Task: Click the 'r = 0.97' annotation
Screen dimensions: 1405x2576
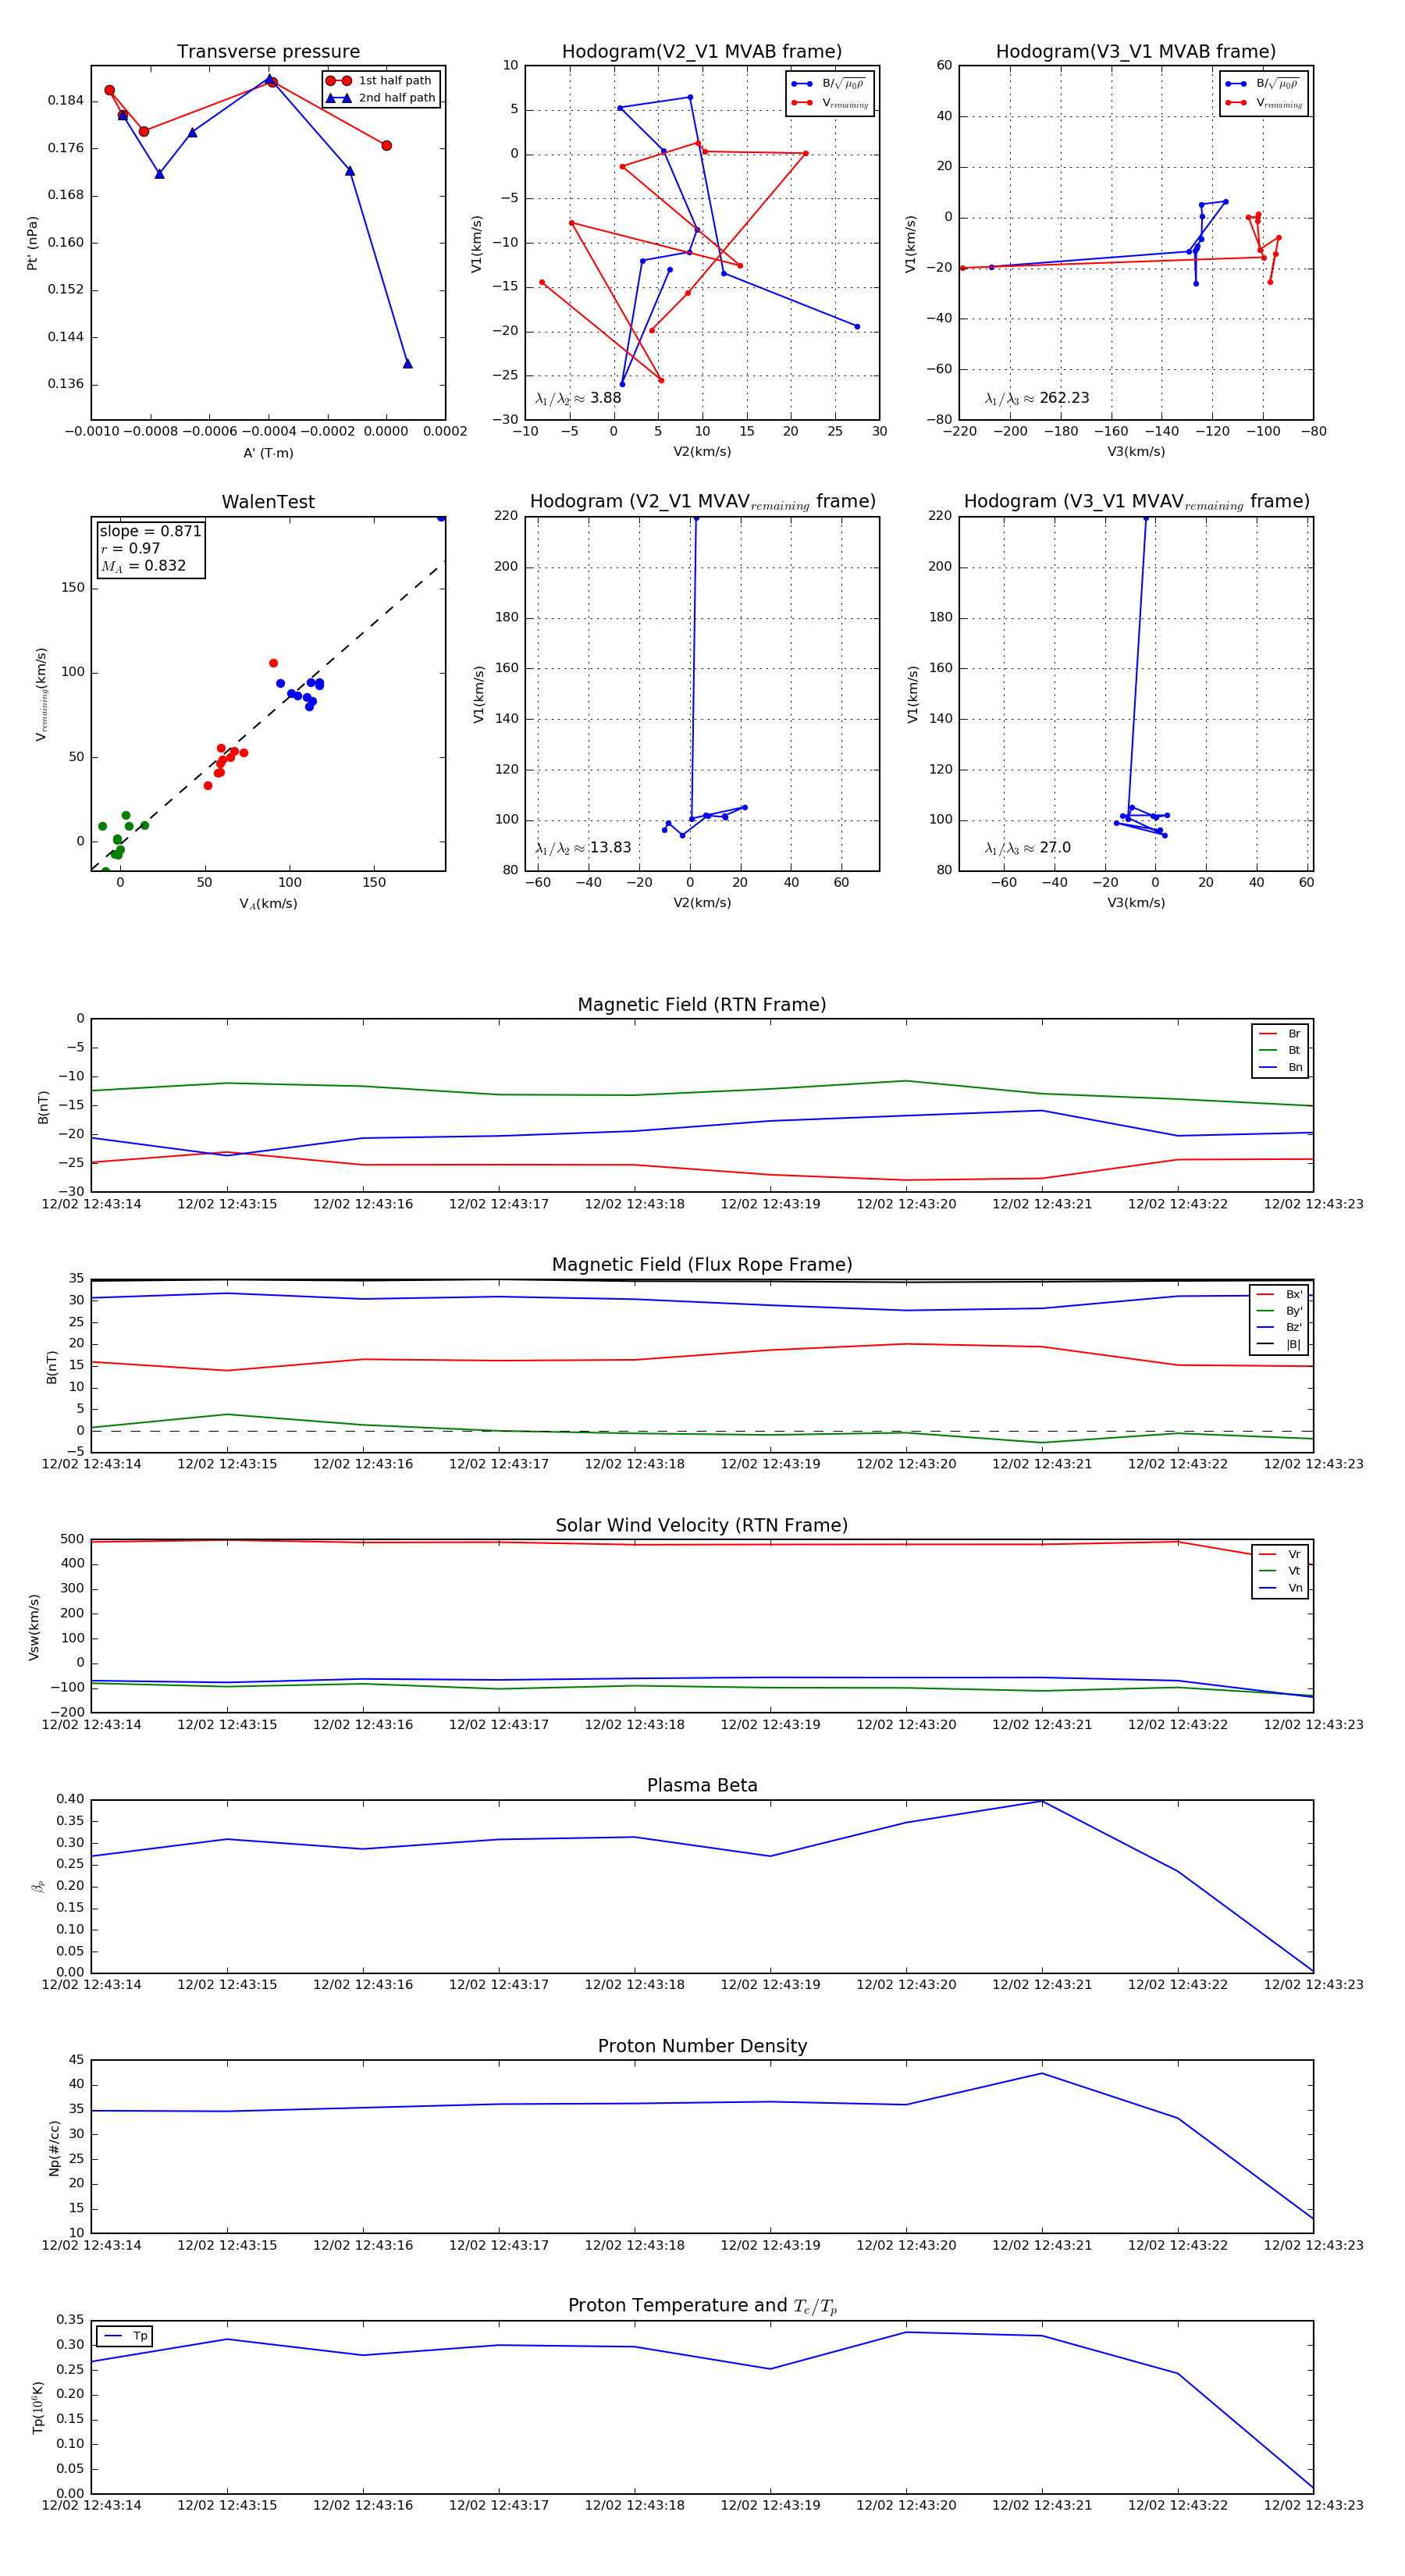Action: pyautogui.click(x=130, y=548)
